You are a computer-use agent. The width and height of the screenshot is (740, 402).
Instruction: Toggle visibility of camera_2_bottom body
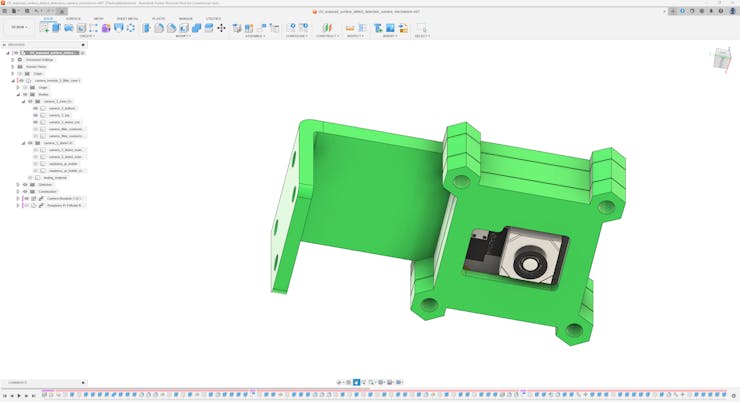click(x=36, y=108)
